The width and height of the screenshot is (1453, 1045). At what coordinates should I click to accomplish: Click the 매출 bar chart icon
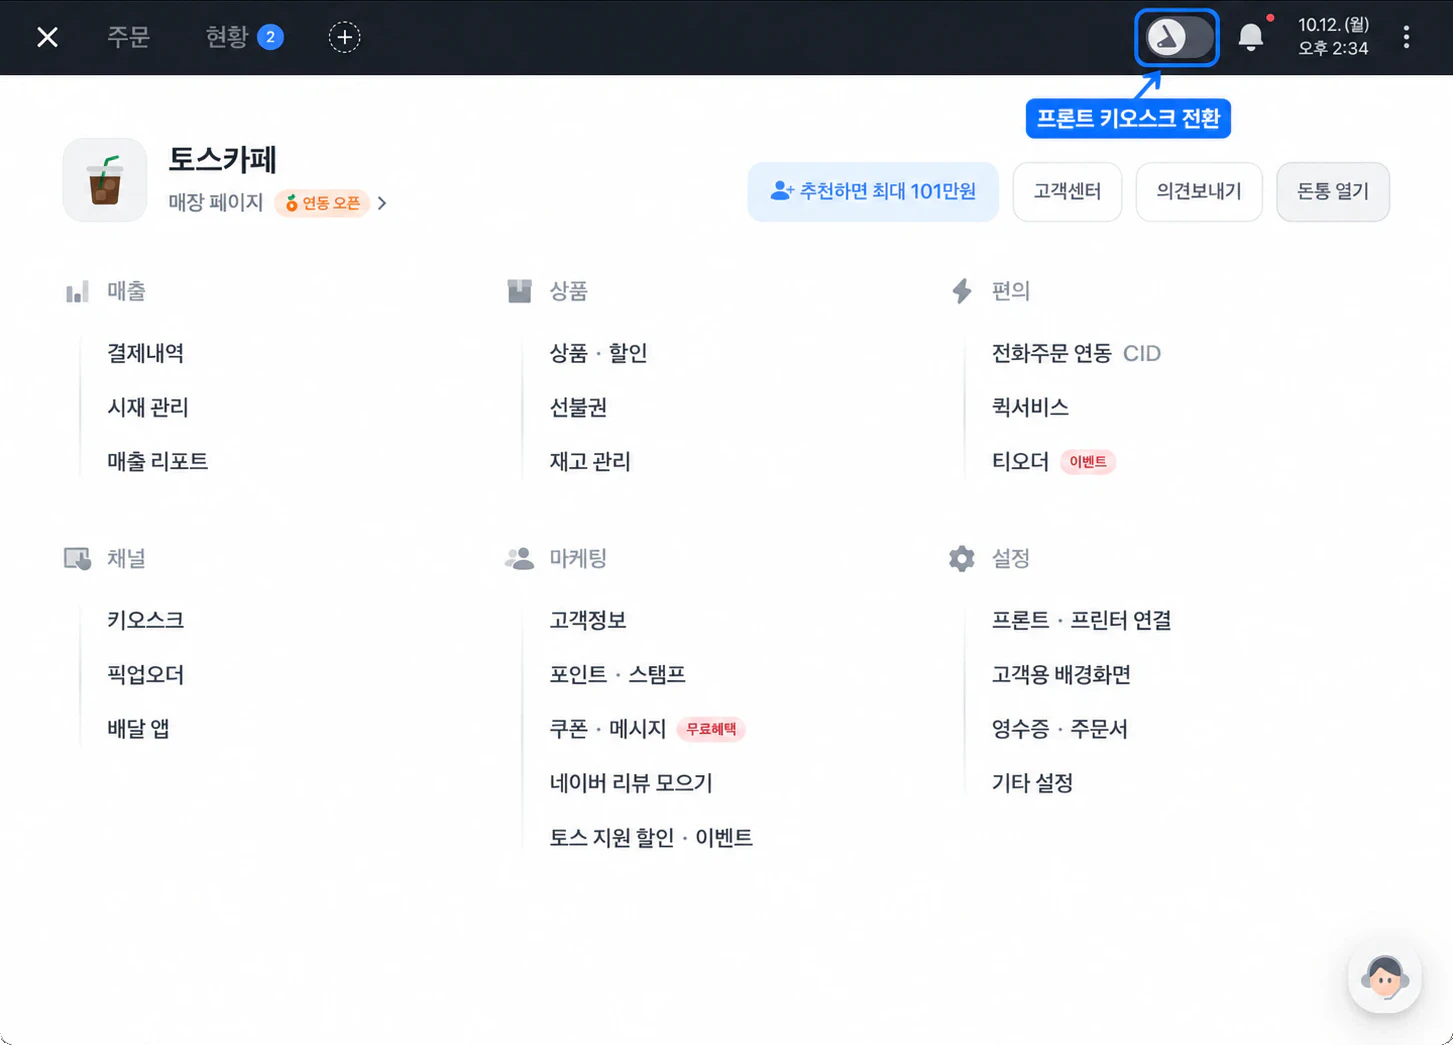point(77,291)
